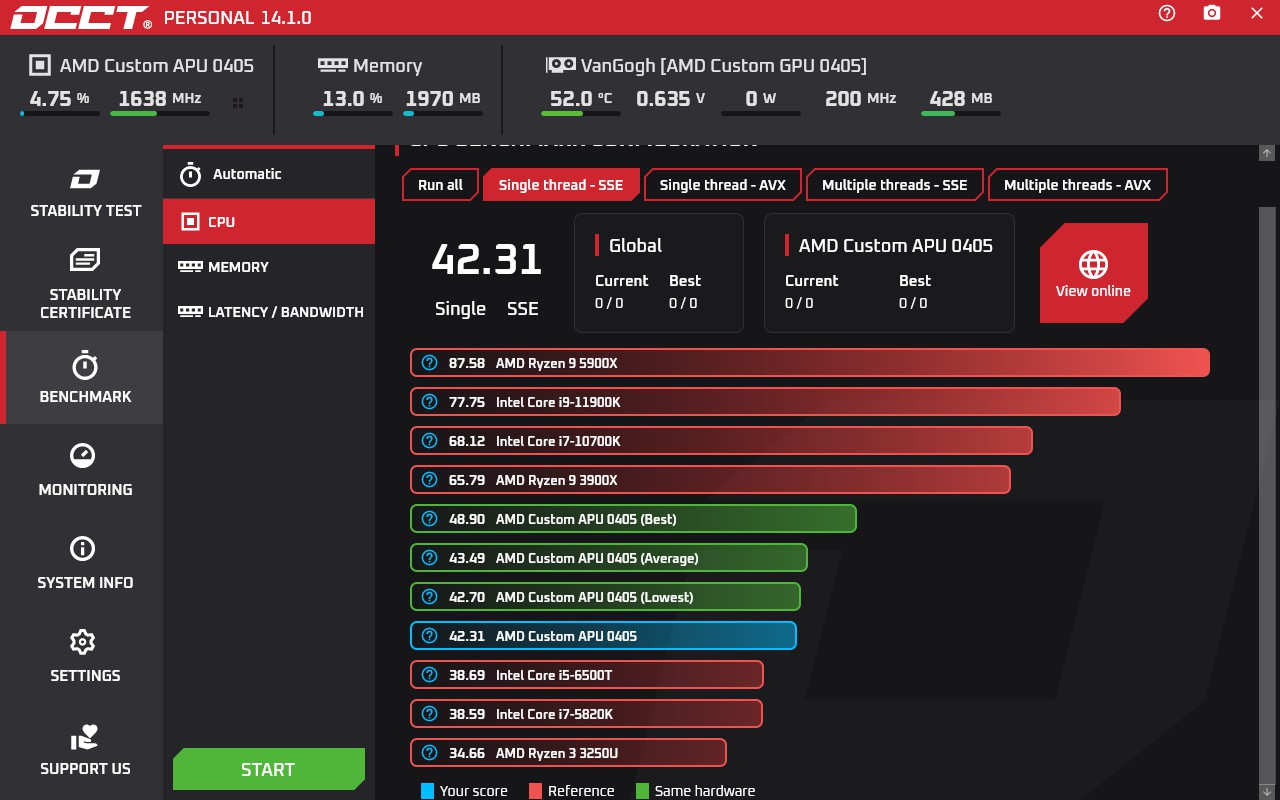Open the Stability Certificate section
This screenshot has width=1280, height=800.
click(85, 284)
